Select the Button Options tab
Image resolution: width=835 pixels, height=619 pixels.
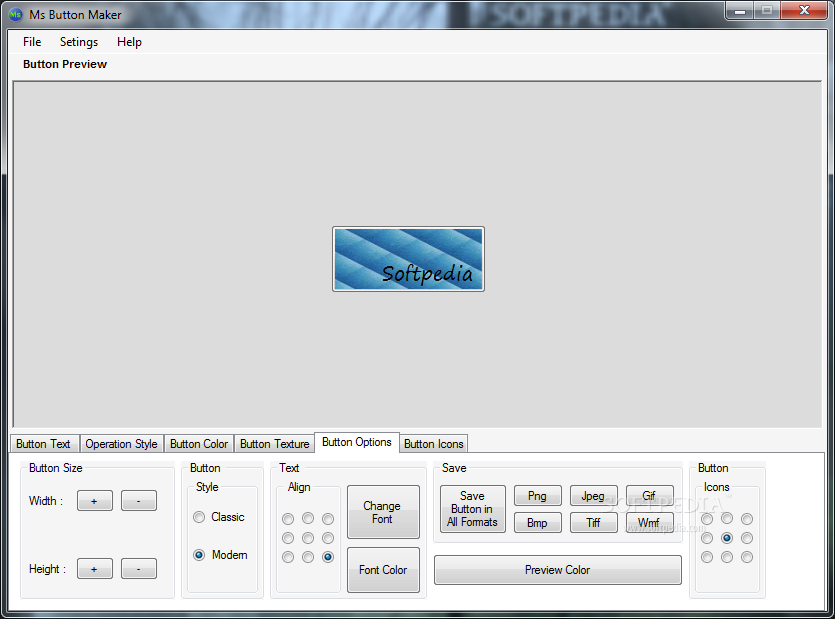click(x=357, y=442)
